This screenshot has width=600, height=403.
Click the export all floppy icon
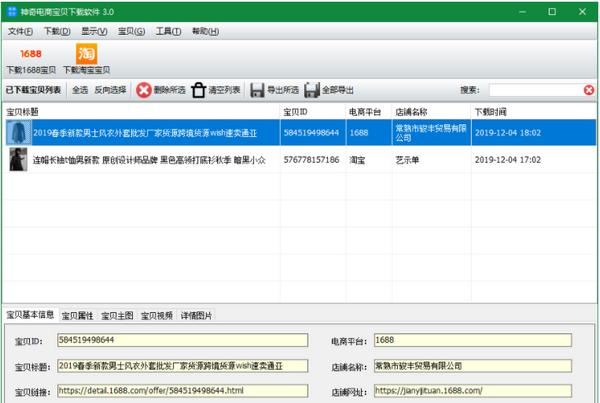[x=312, y=90]
